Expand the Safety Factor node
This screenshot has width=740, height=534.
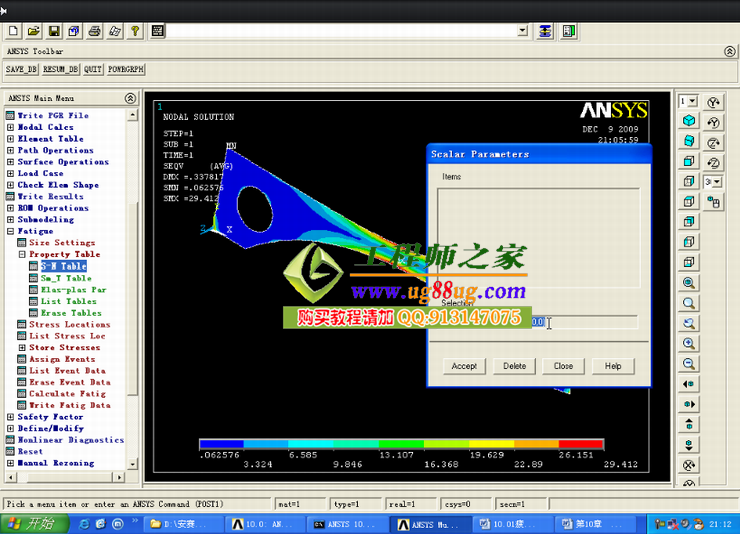click(x=10, y=417)
